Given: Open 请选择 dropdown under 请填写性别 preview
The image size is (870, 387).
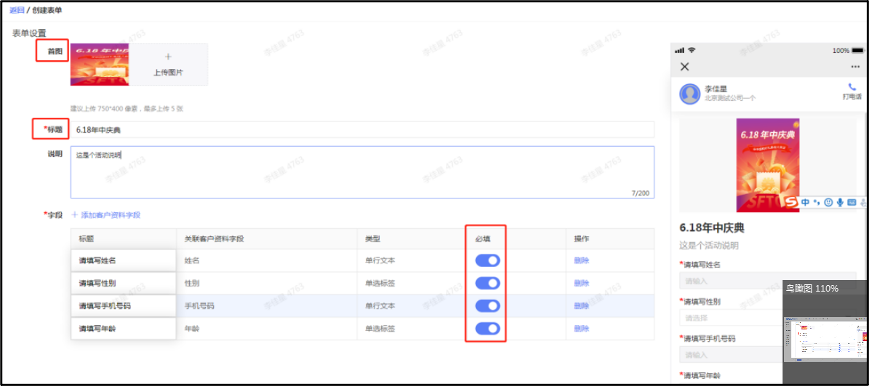Looking at the screenshot, I should click(730, 318).
